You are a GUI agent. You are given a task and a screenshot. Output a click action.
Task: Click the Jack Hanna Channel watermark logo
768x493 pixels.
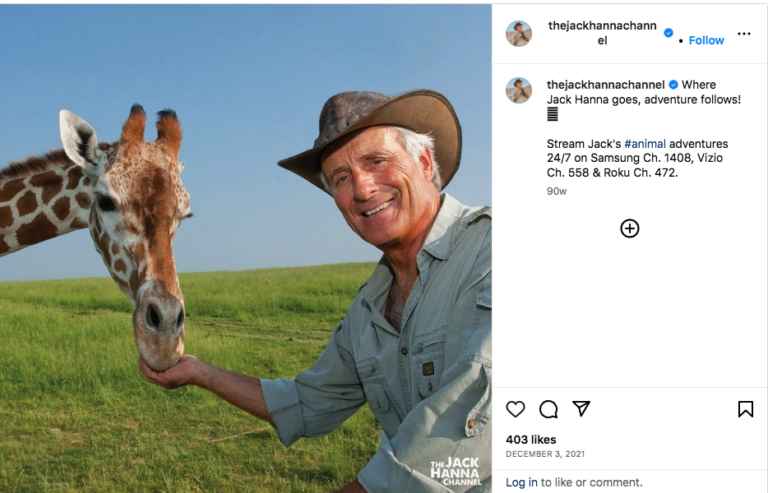coord(455,472)
